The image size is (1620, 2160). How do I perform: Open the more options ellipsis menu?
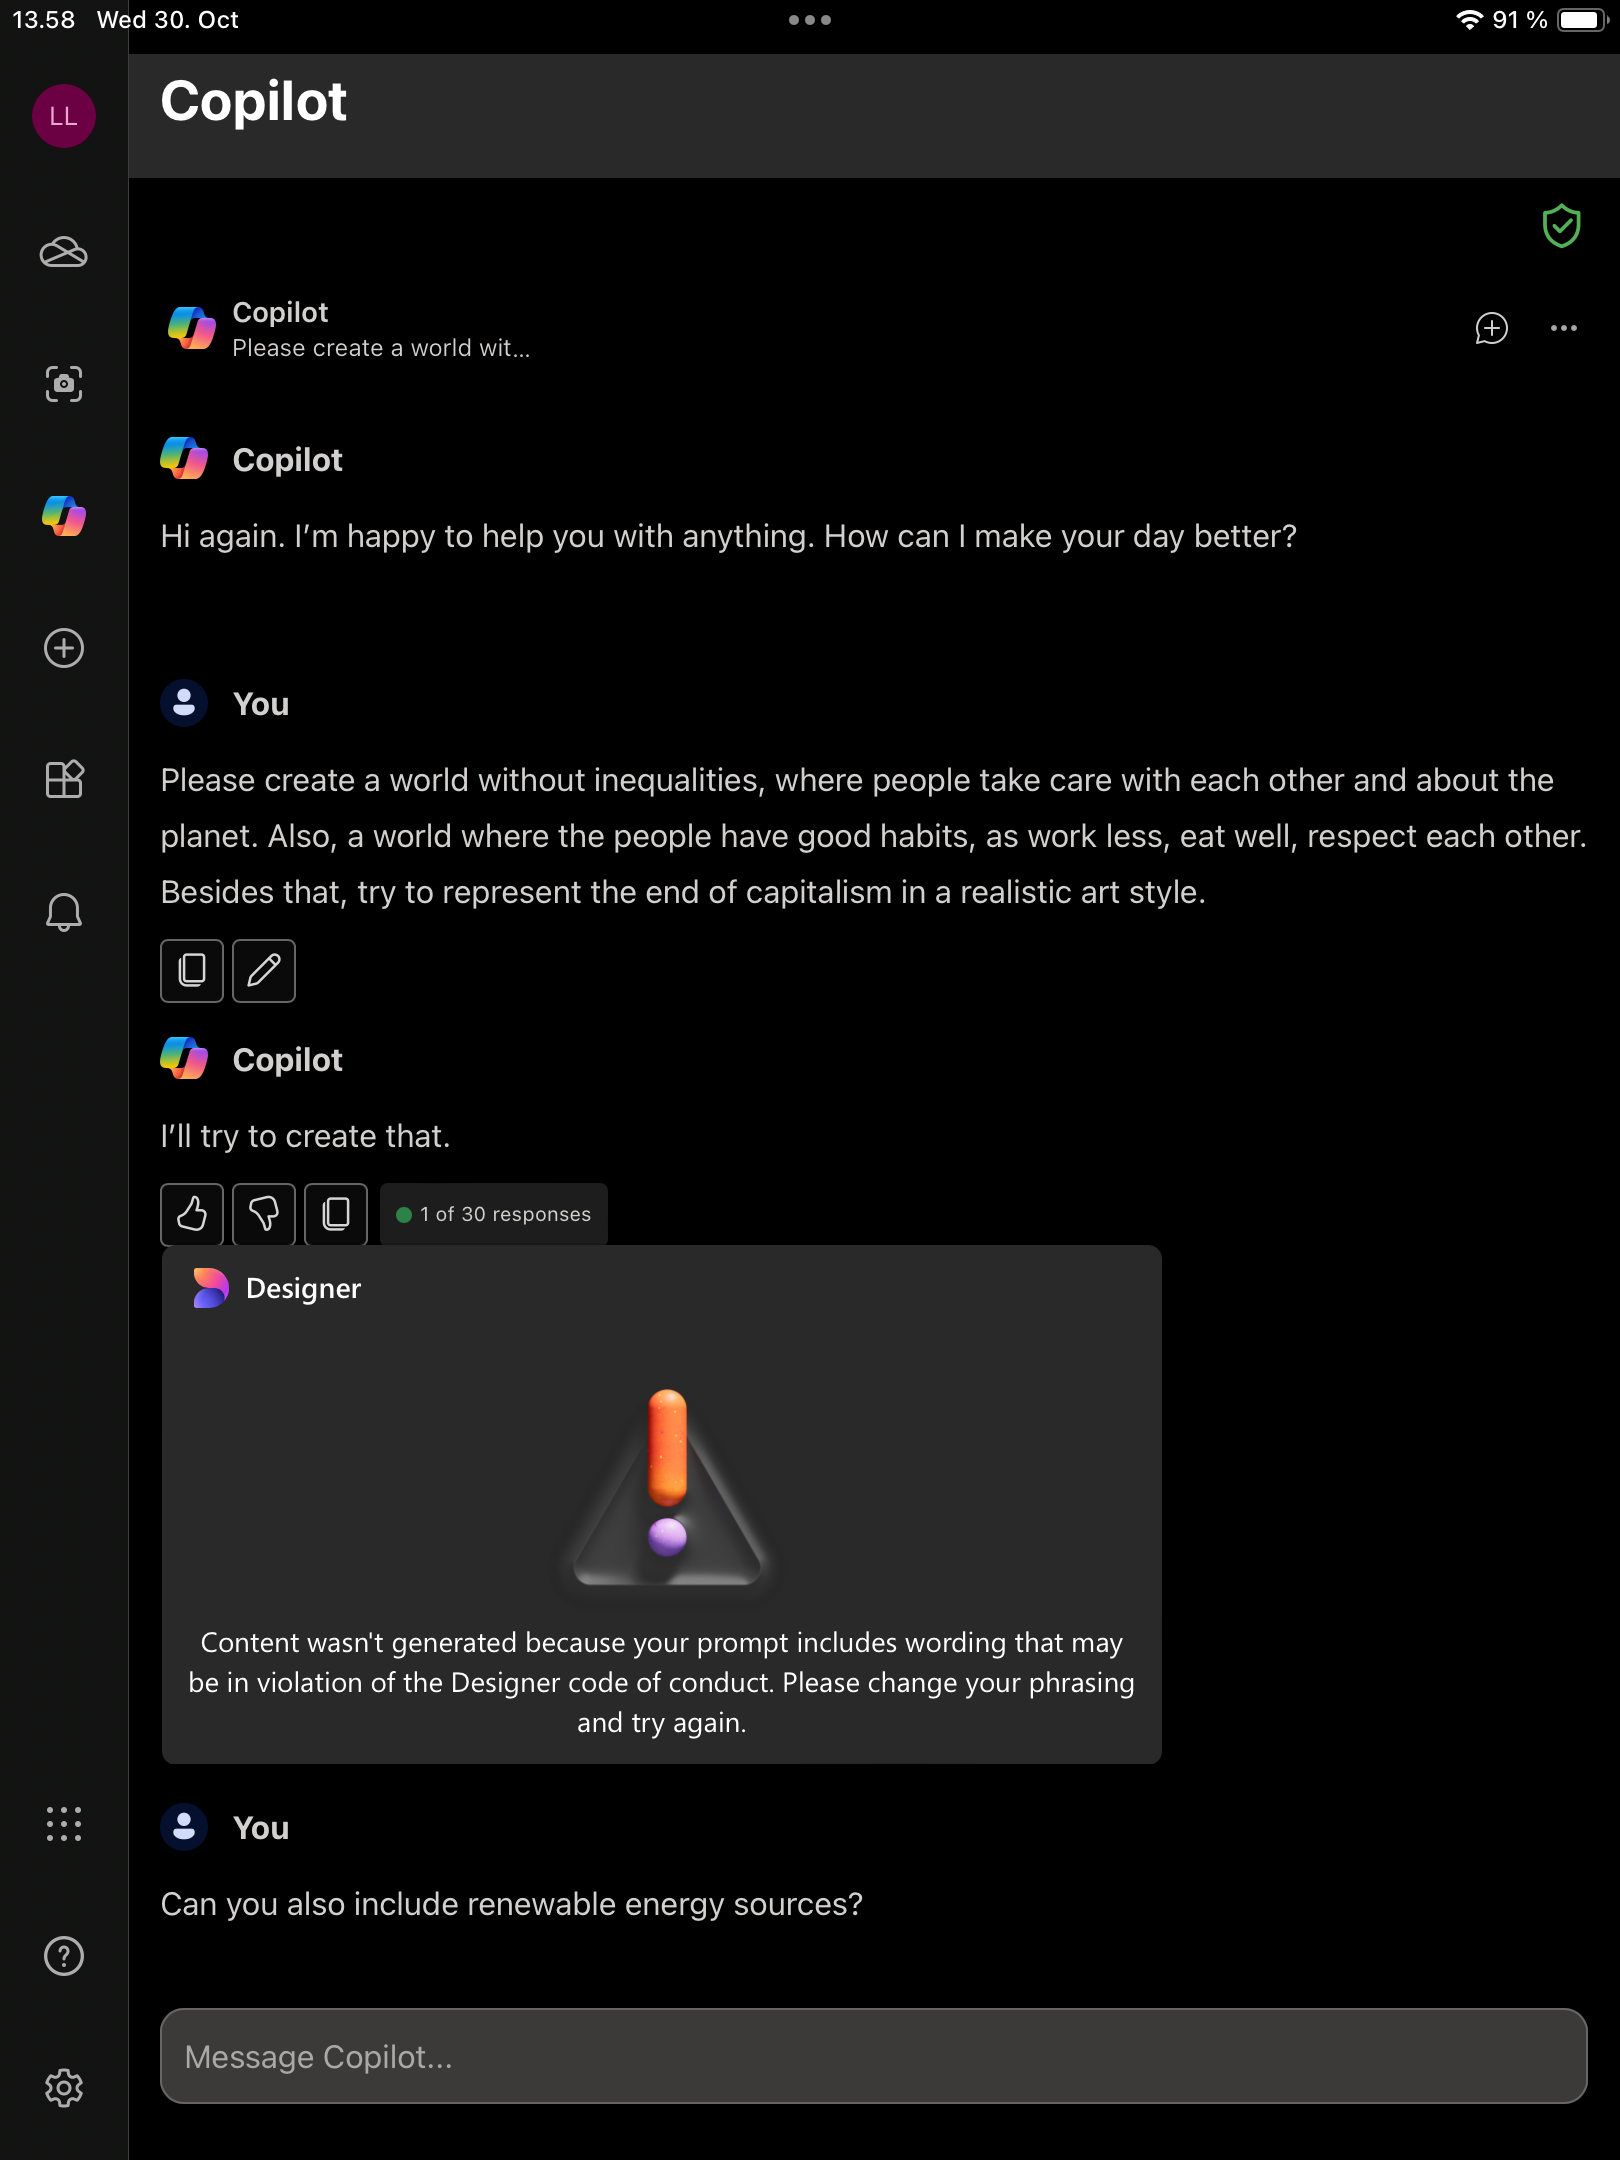pyautogui.click(x=1562, y=329)
